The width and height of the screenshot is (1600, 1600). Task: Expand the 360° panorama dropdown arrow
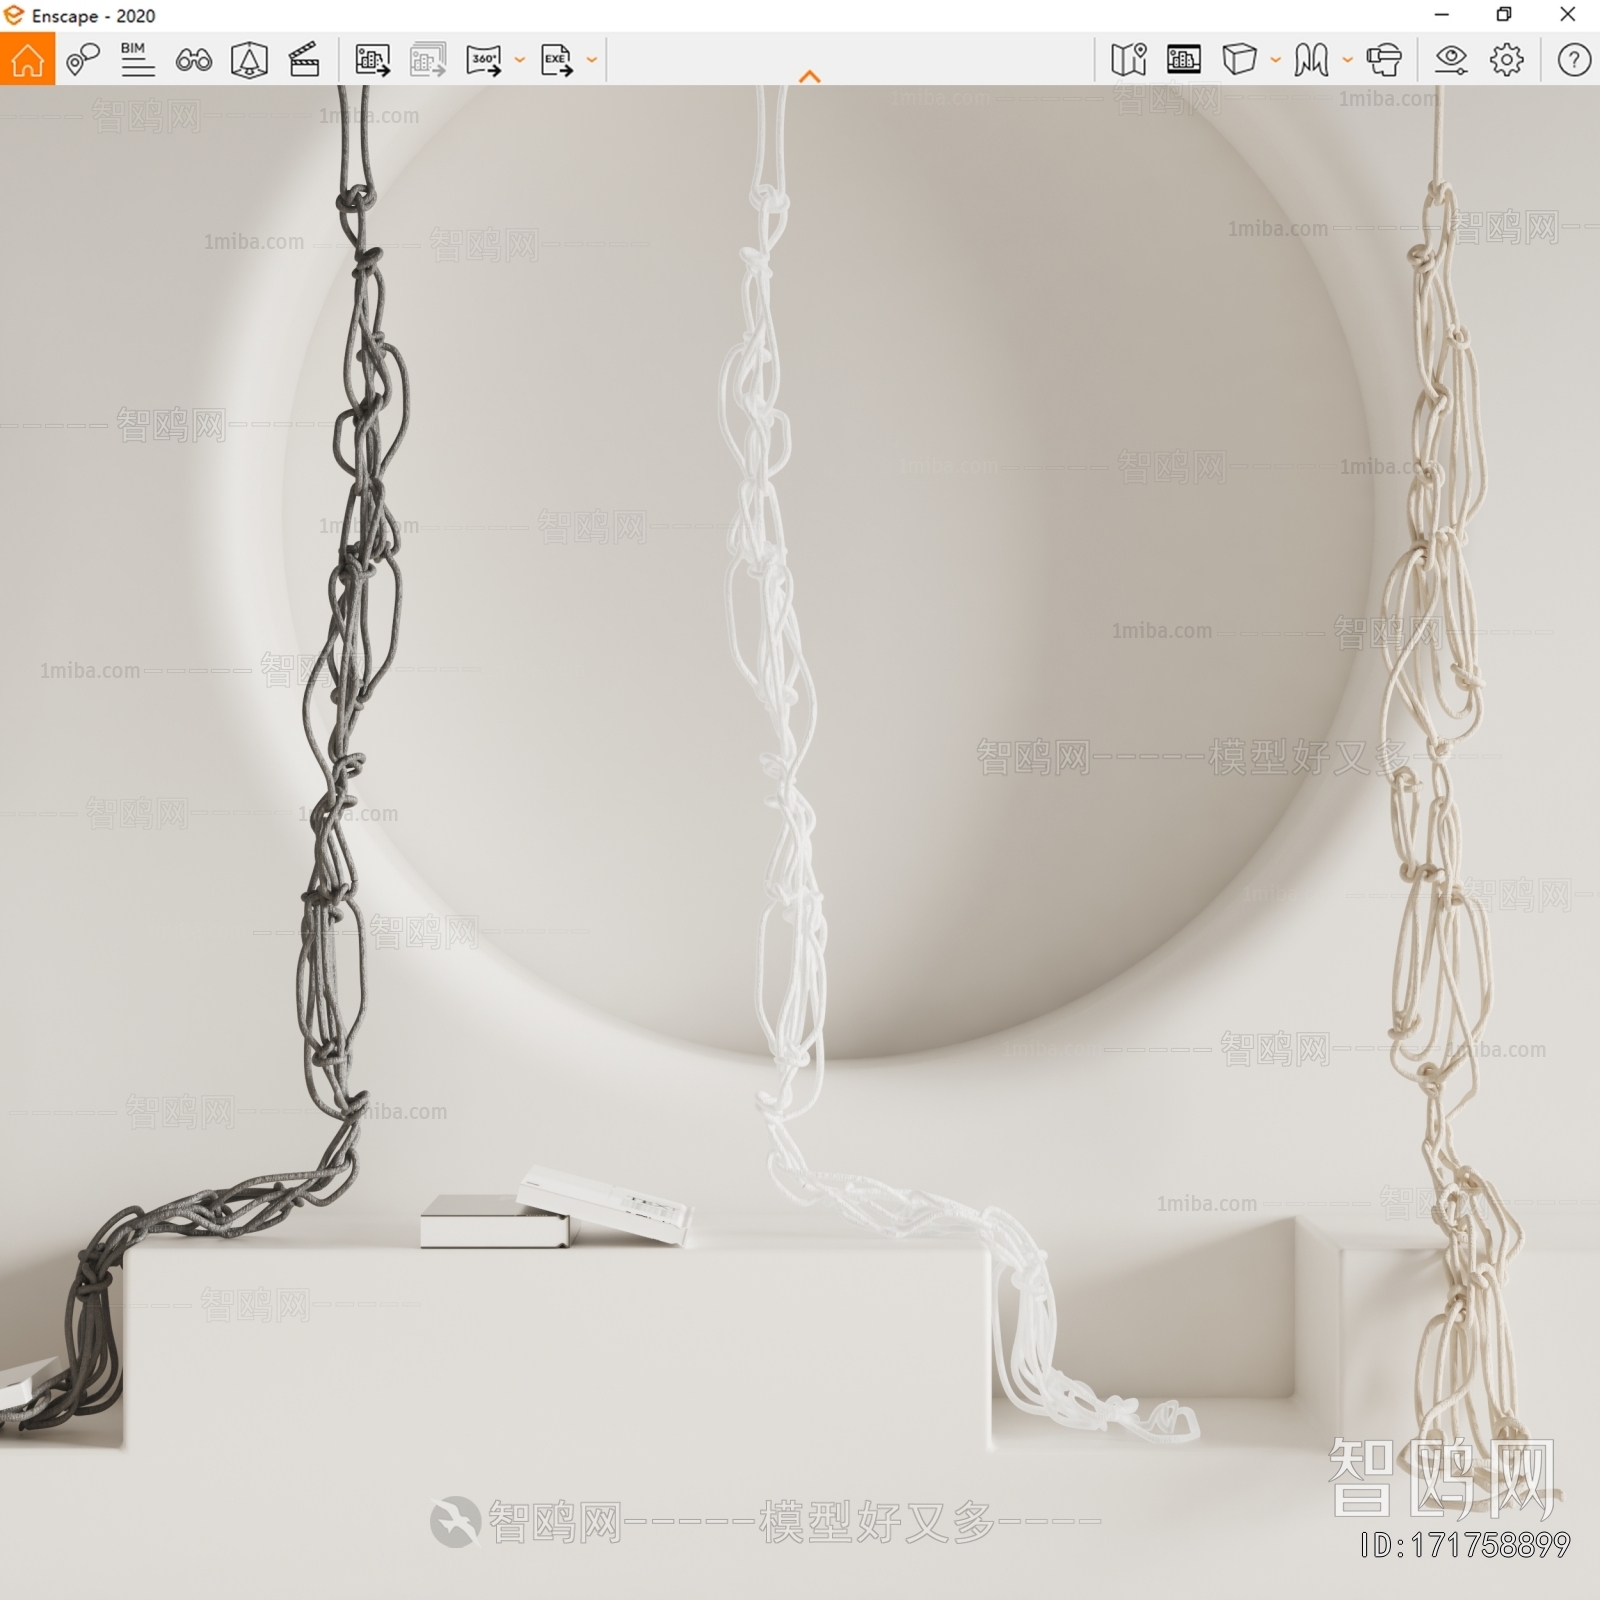[x=519, y=60]
